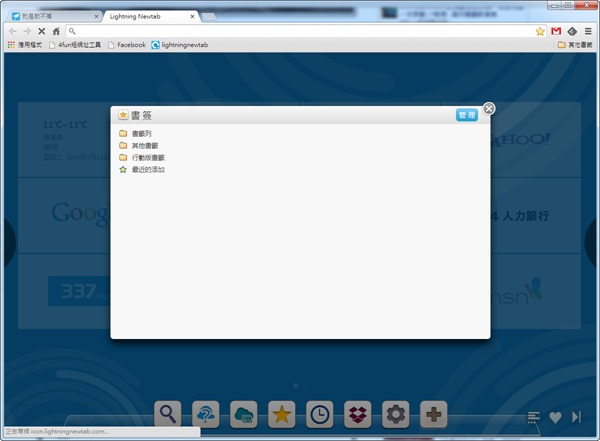
Task: Click the msn tile behind the dialog
Action: pos(536,291)
